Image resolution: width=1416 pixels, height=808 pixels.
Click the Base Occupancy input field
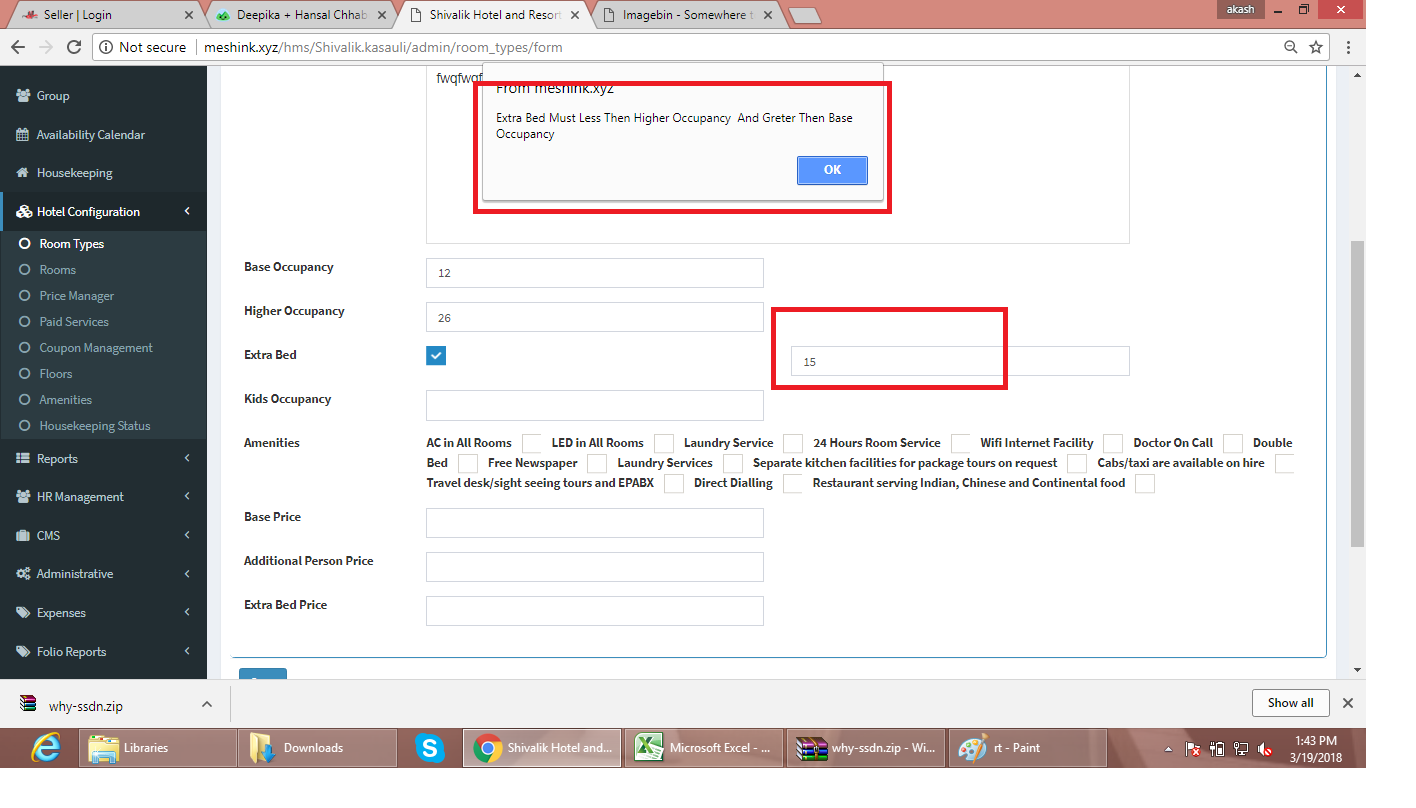pos(595,273)
